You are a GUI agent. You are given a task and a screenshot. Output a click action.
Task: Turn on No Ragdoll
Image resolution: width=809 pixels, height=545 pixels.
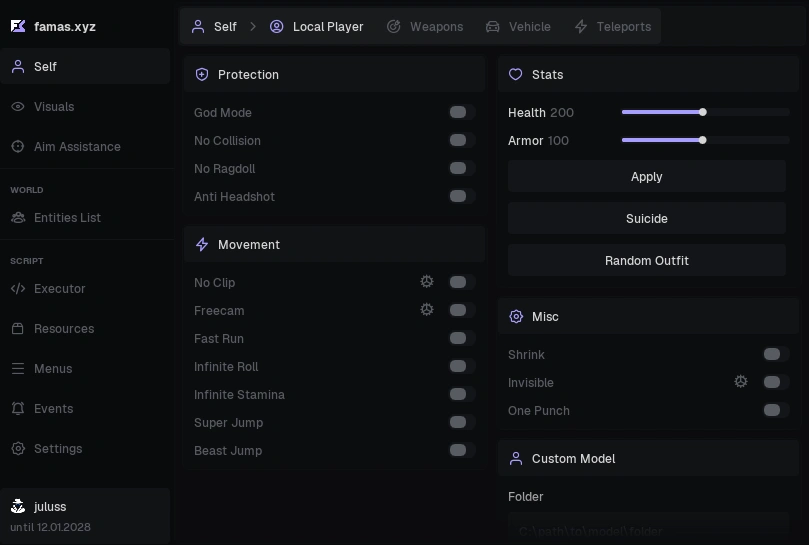pos(462,168)
